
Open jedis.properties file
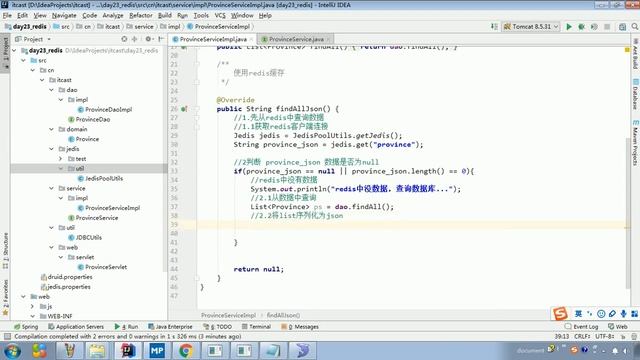[x=66, y=287]
